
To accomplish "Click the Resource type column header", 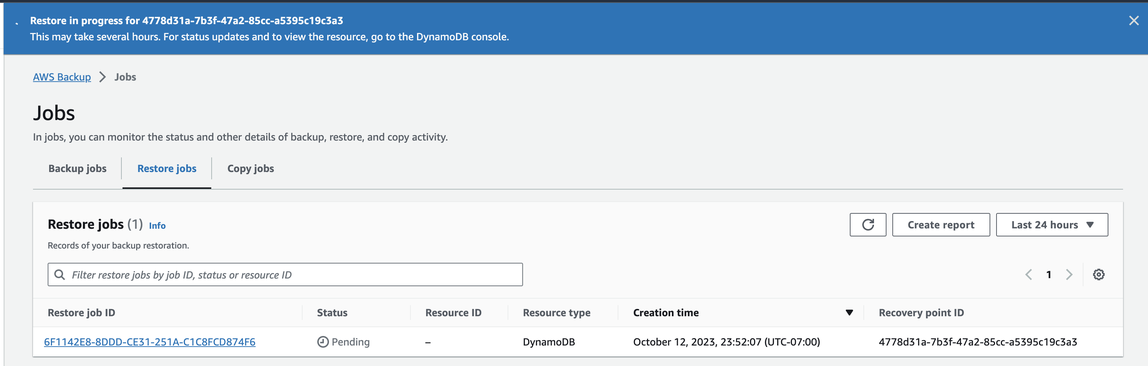I will coord(556,313).
